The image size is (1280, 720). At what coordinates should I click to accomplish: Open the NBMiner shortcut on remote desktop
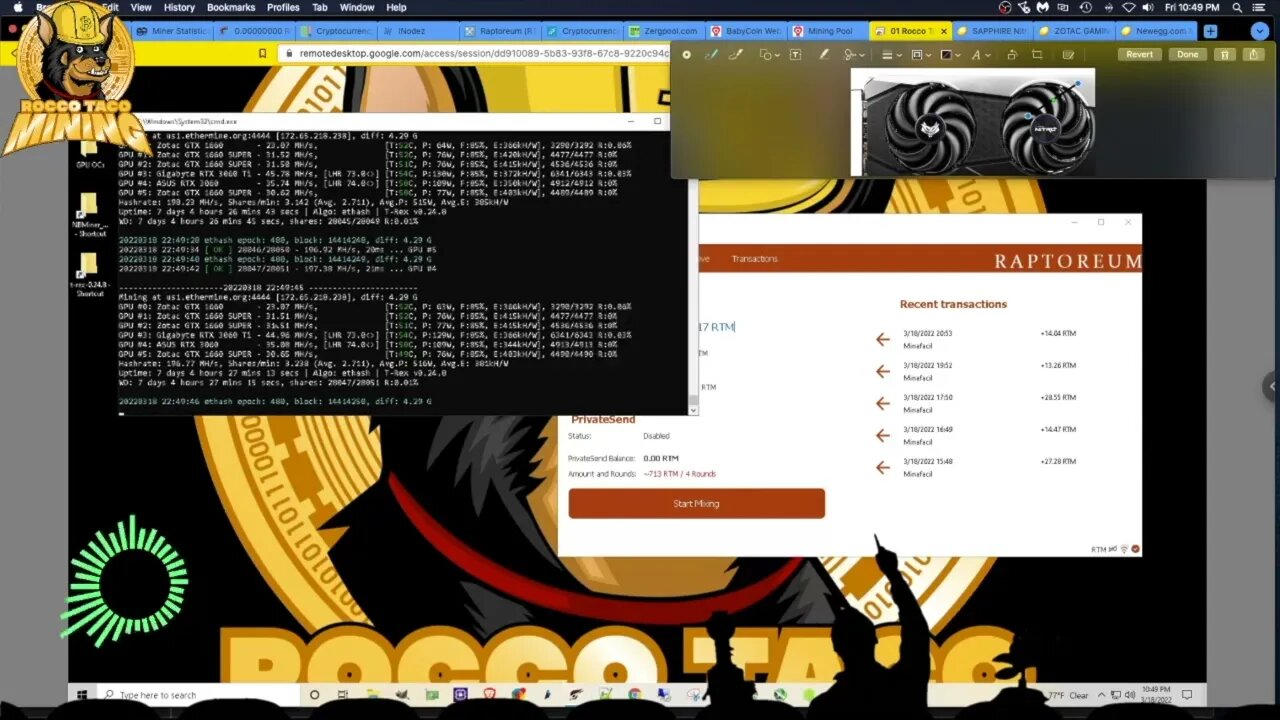88,213
